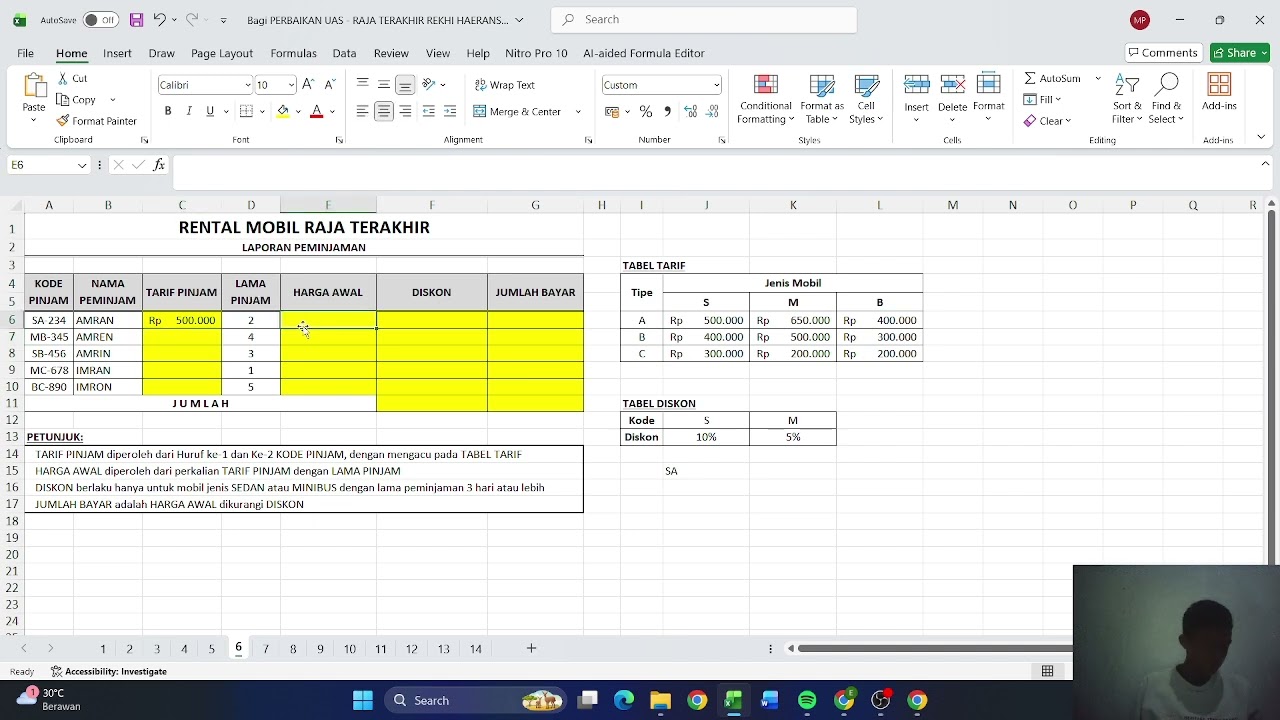Toggle Bold formatting
The height and width of the screenshot is (720, 1280).
[168, 112]
